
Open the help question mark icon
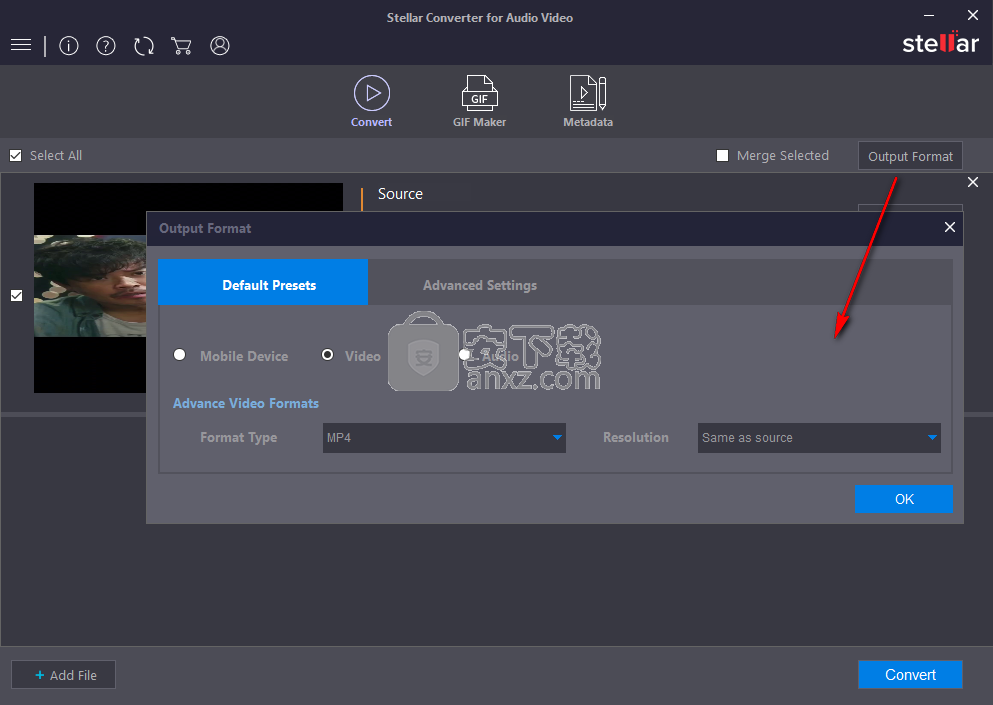[106, 46]
